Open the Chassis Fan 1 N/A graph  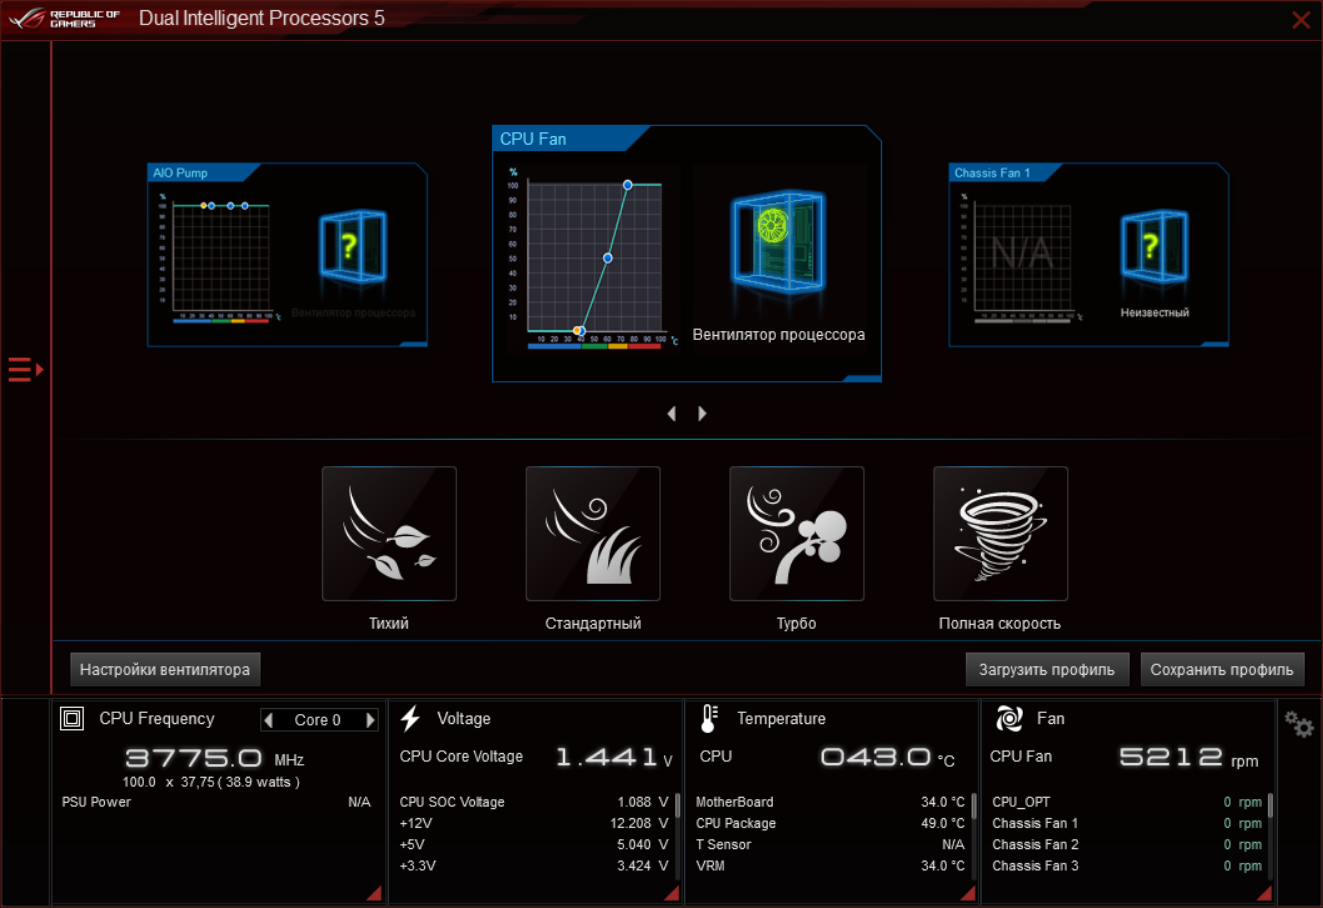tap(1023, 258)
